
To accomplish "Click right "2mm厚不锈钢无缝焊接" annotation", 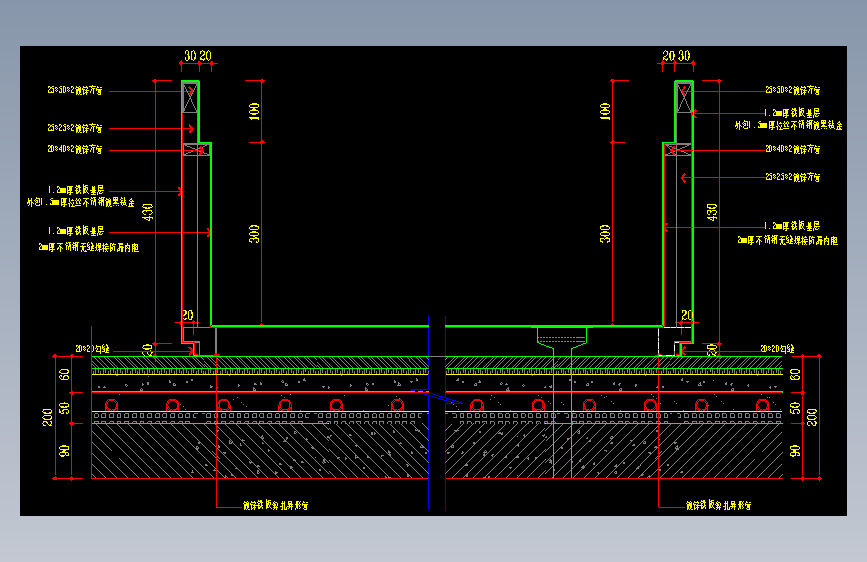I will 787,240.
